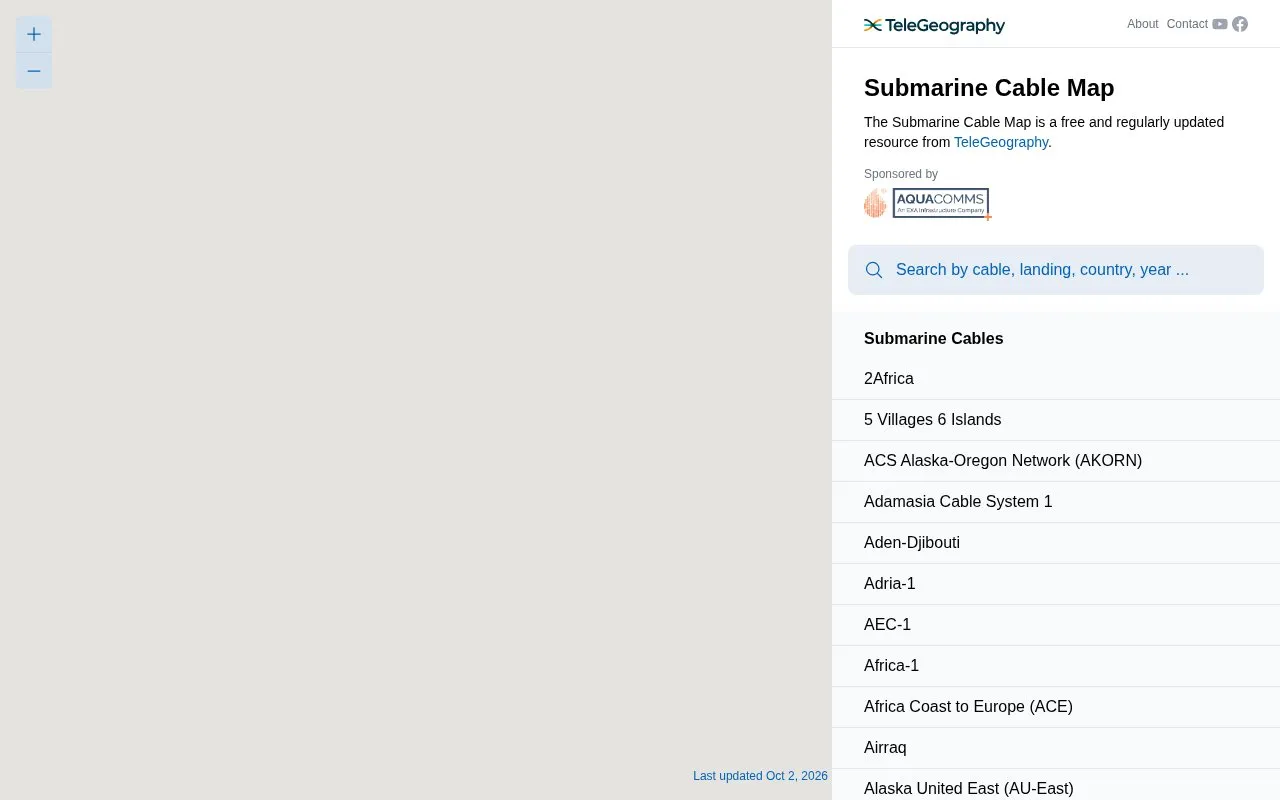Open the Contact page
The image size is (1280, 800).
tap(1187, 24)
